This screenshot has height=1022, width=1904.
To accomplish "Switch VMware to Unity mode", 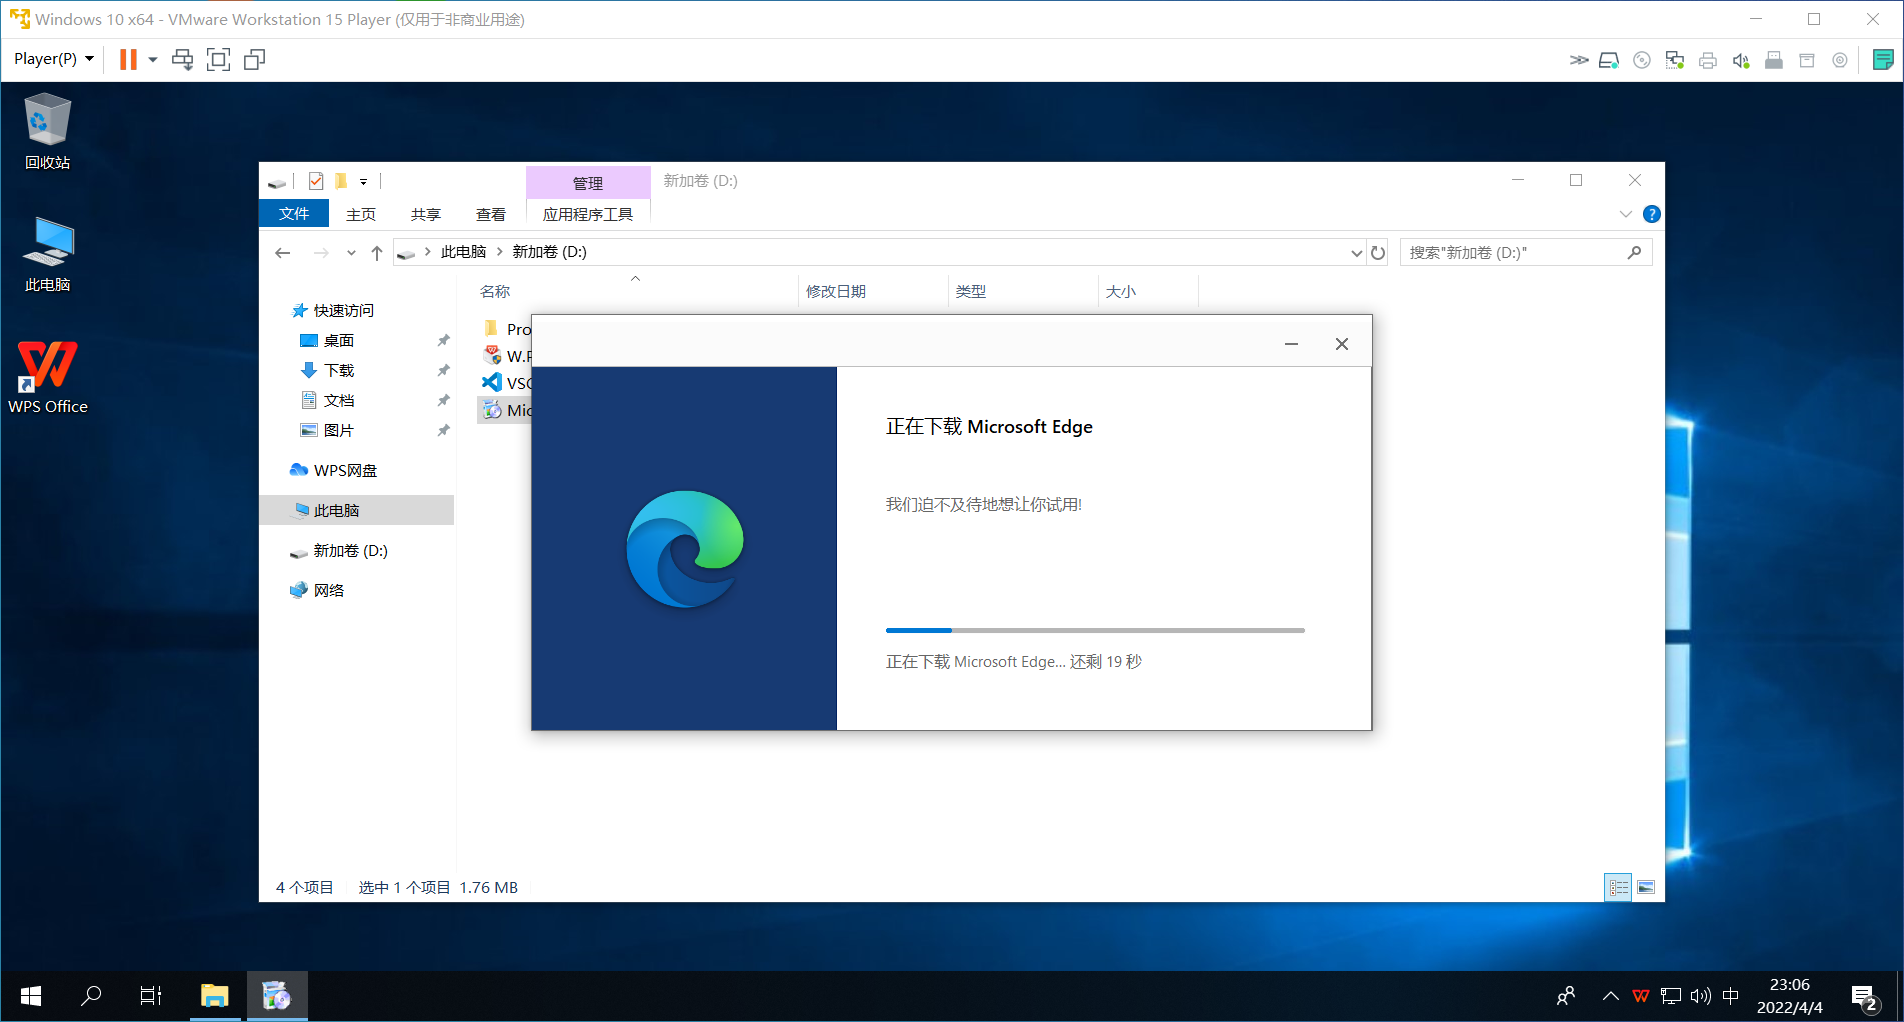I will [x=255, y=59].
